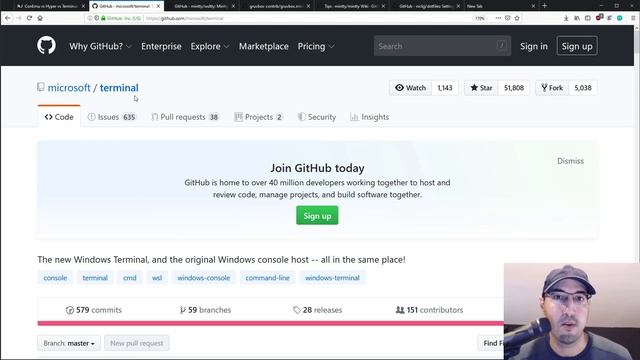Screen dimensions: 640x360
Task: Open browser home page icon
Action: (40, 18)
